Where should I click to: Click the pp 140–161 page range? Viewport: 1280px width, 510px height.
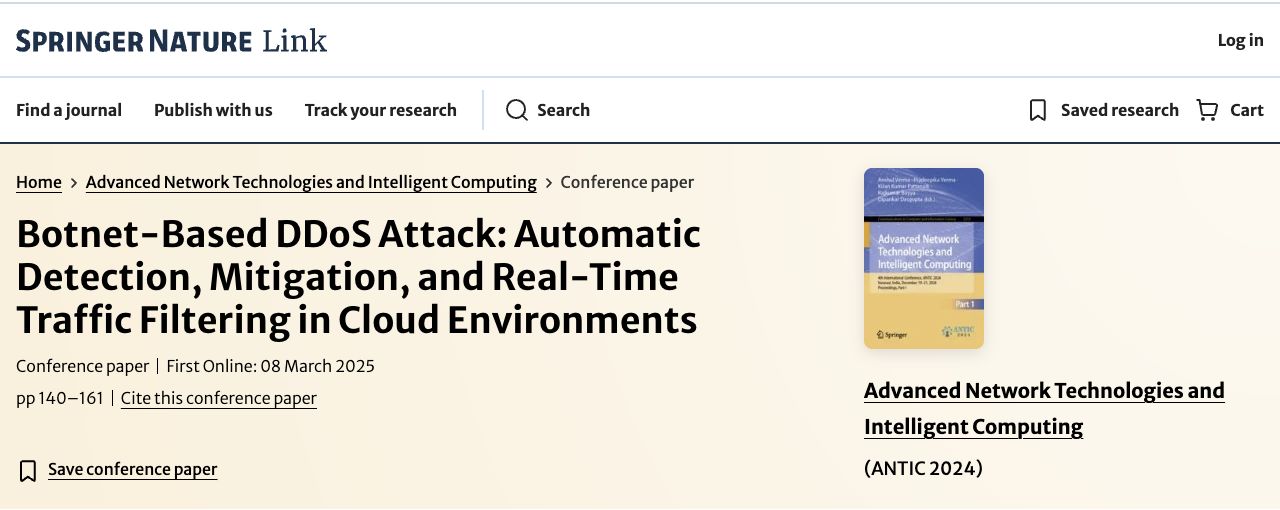tap(60, 398)
